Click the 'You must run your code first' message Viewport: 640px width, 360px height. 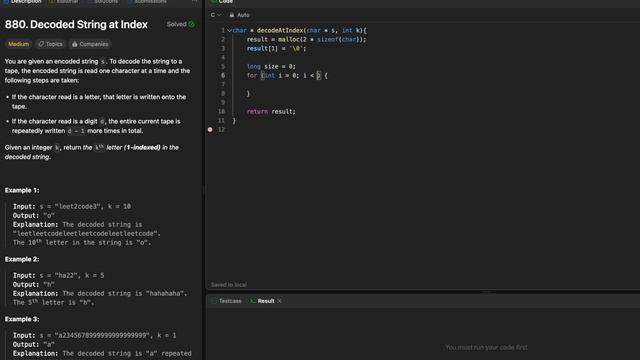(487, 348)
